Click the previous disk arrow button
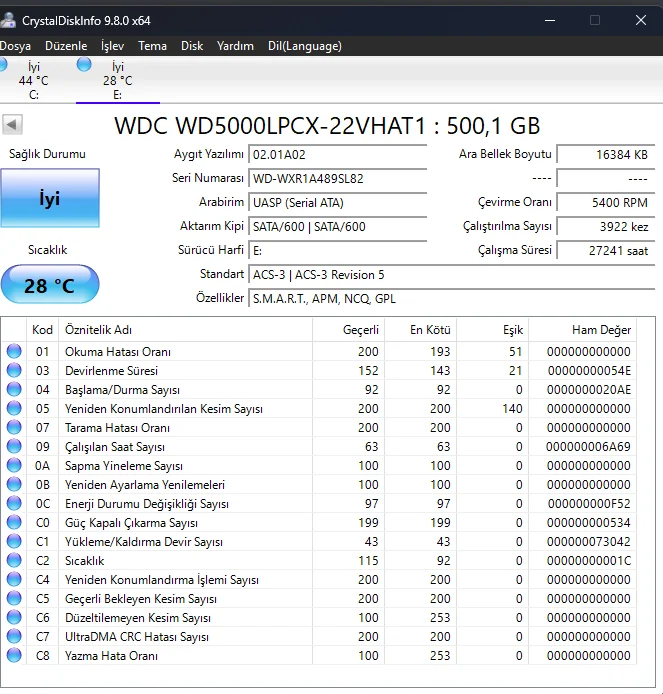The width and height of the screenshot is (663, 694). point(13,125)
